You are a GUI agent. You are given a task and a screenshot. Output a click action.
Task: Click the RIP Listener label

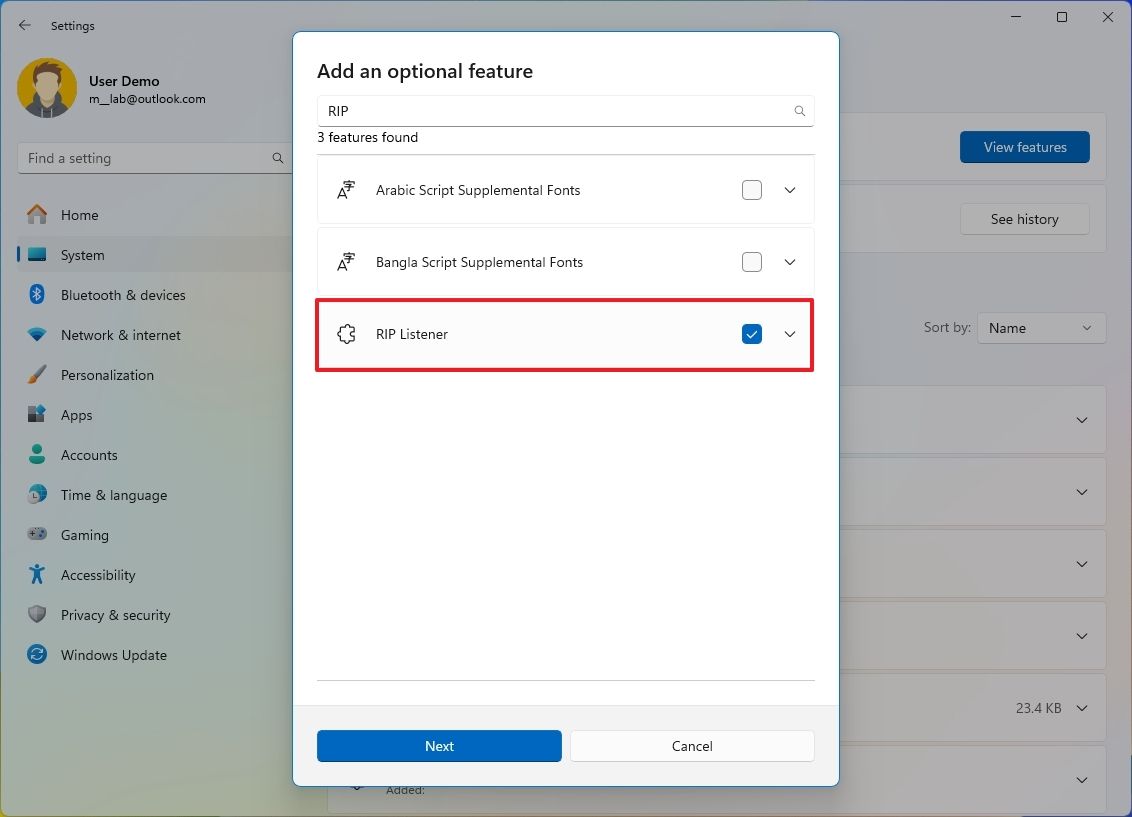(412, 334)
